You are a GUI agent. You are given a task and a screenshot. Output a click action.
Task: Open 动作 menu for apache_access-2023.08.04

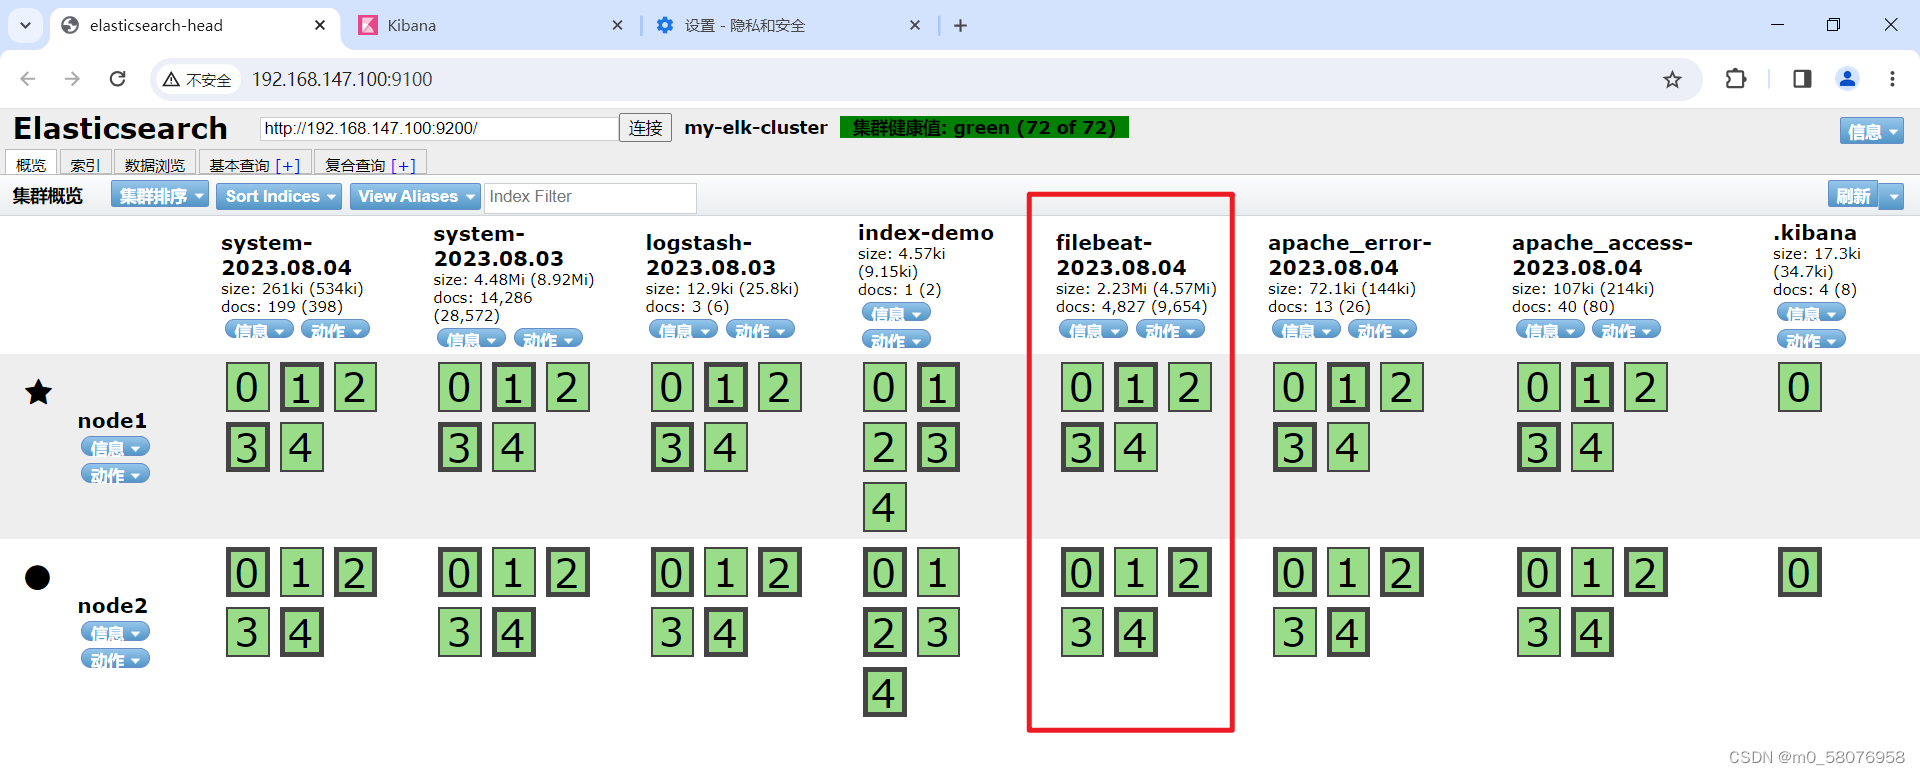click(1626, 329)
